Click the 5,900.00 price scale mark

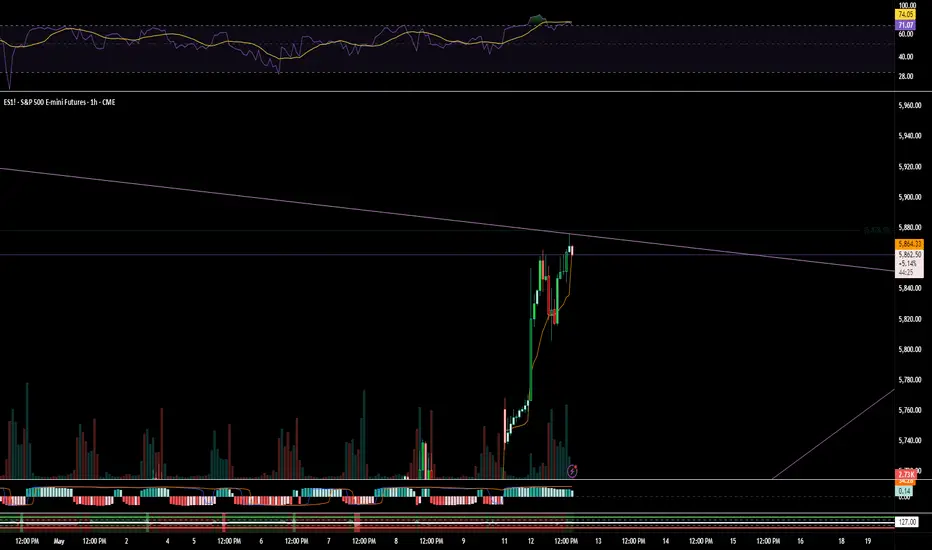[x=909, y=197]
